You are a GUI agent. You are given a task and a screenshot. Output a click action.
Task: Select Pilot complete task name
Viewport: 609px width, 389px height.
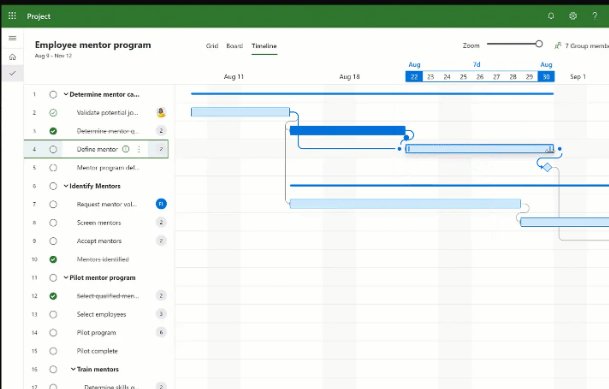97,351
